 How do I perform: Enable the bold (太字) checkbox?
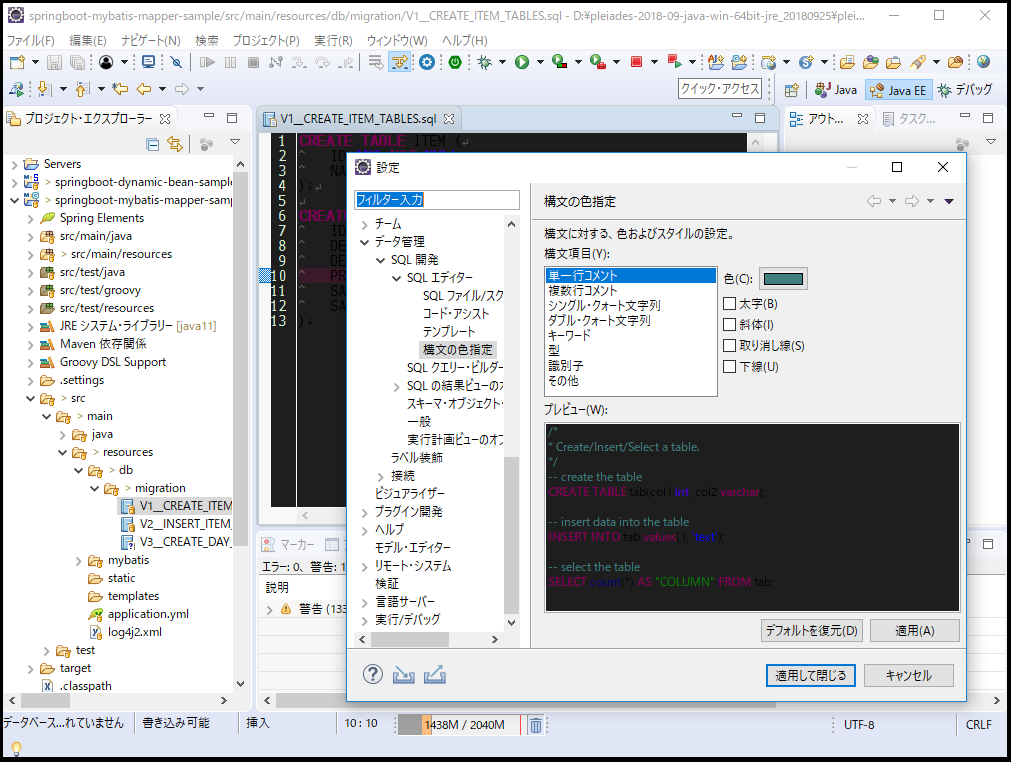coord(729,304)
